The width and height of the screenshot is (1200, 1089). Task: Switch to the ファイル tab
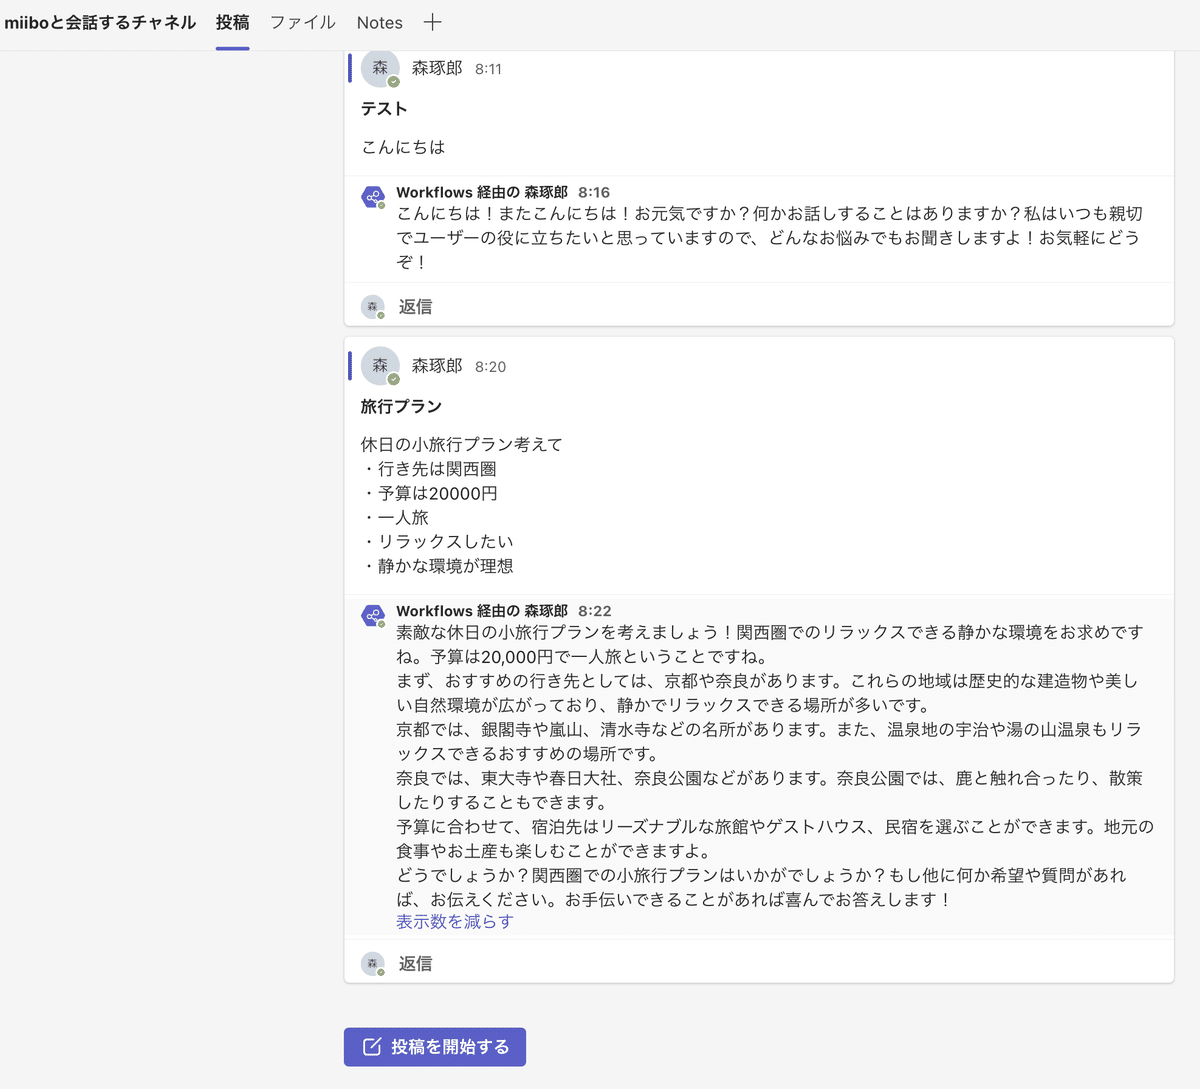coord(303,22)
